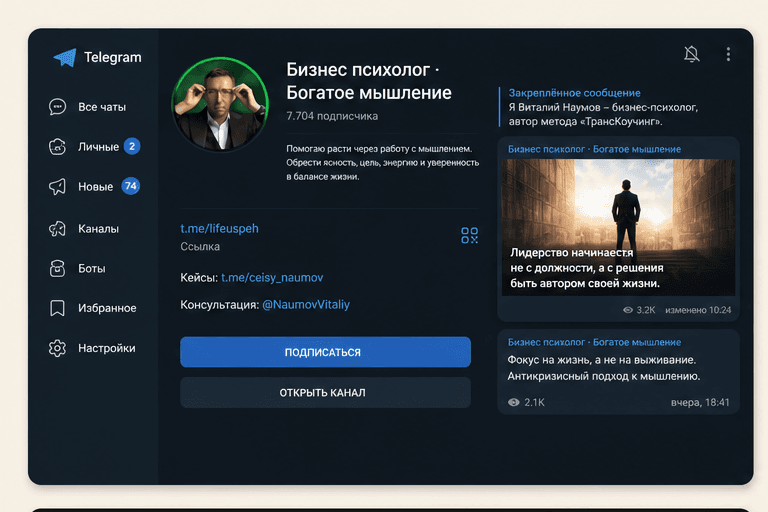768x512 pixels.
Task: Open the t.me/lifeuspeh link
Action: tap(219, 229)
